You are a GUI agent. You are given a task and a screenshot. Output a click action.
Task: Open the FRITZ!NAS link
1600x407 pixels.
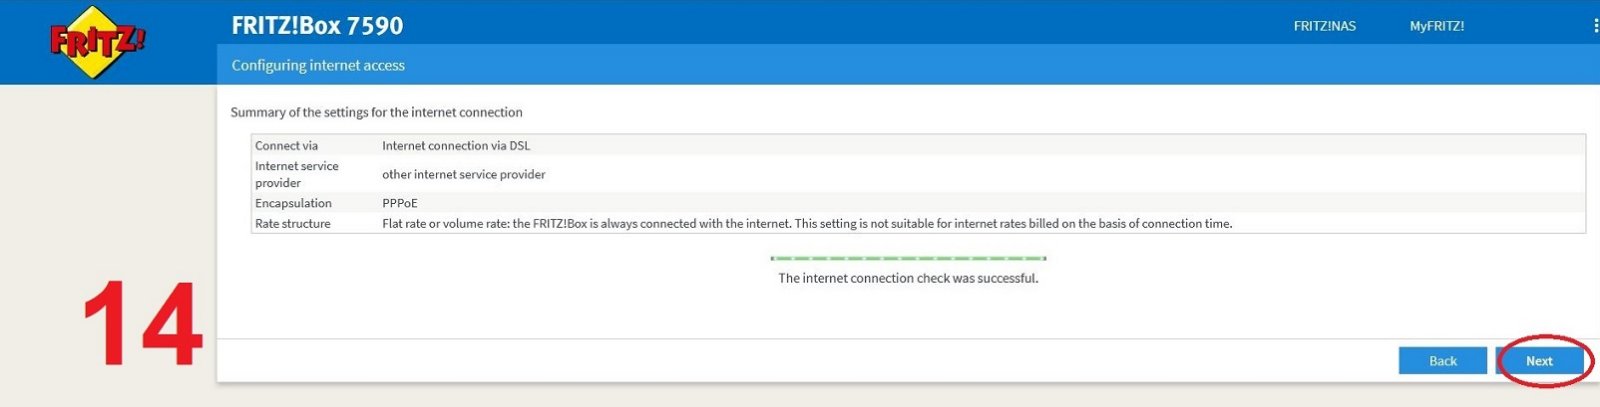(x=1324, y=26)
